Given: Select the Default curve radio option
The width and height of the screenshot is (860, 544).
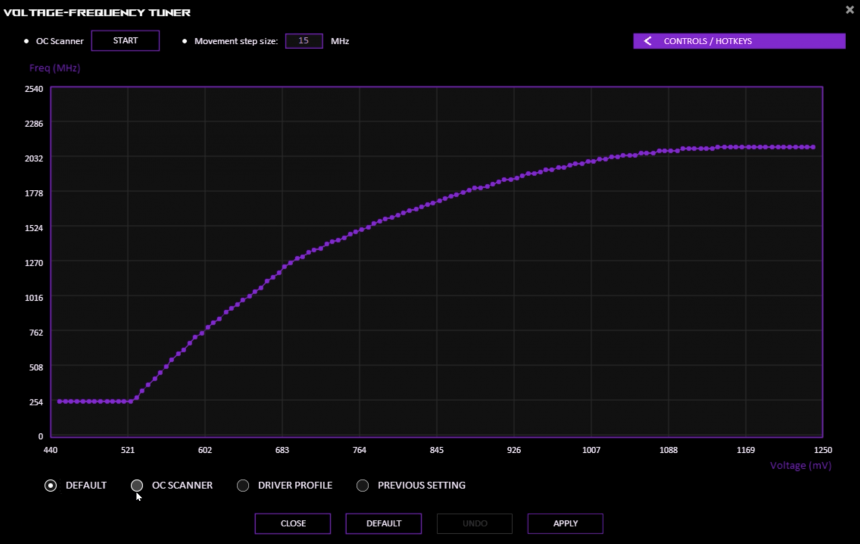Looking at the screenshot, I should (x=51, y=486).
